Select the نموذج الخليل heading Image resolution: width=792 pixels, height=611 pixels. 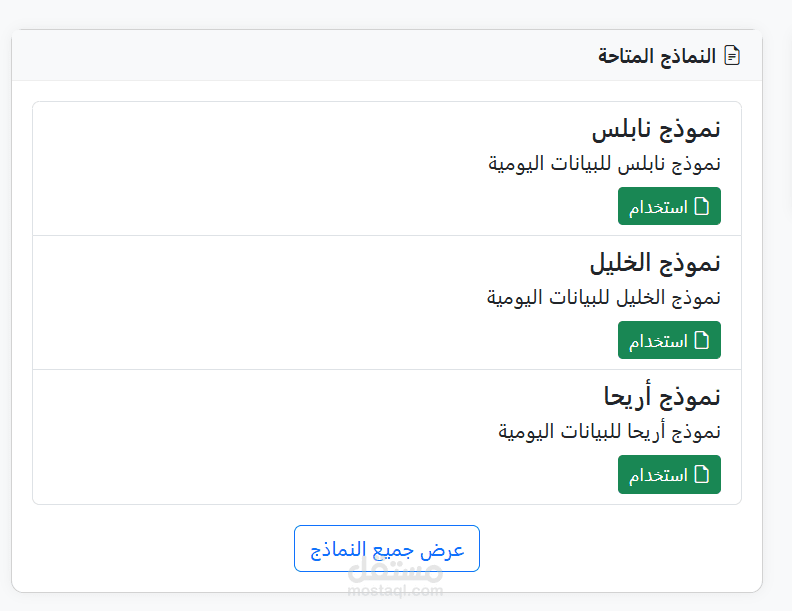click(655, 263)
